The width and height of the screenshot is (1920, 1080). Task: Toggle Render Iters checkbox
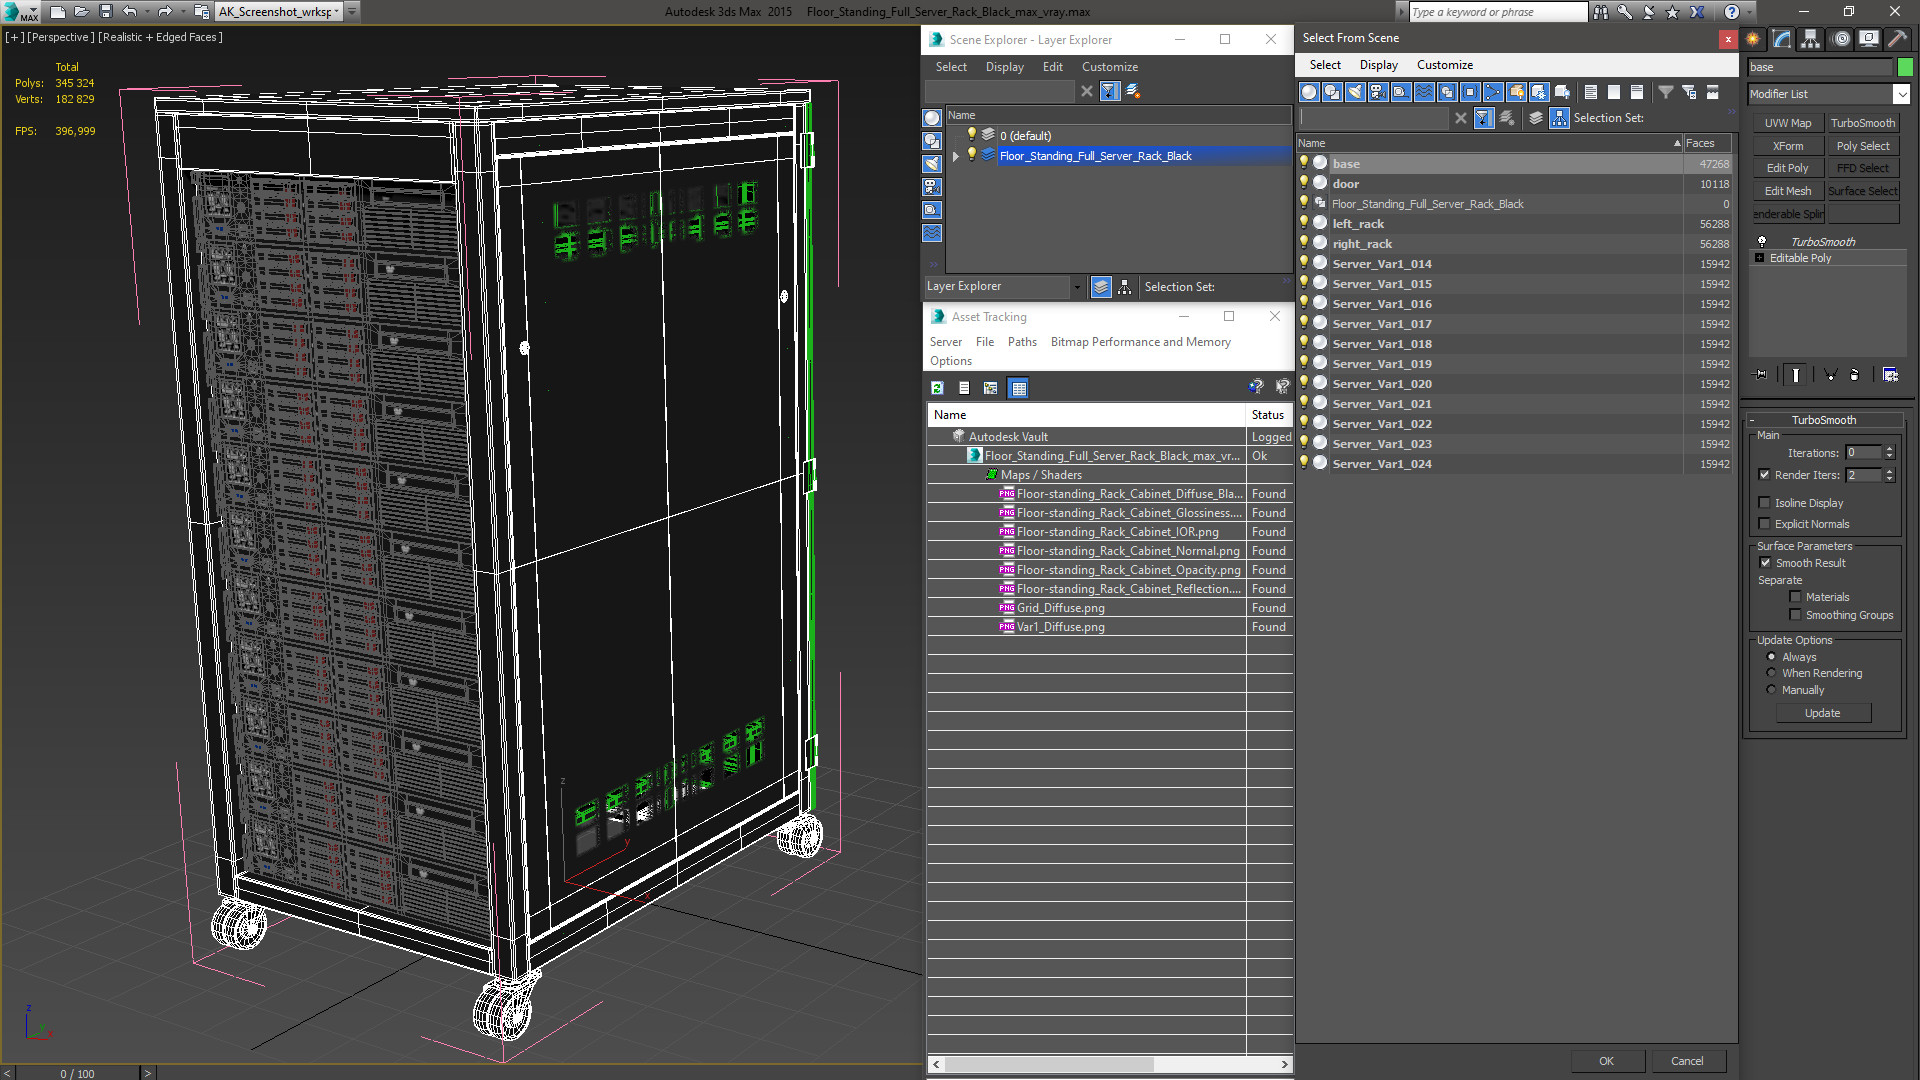[1765, 475]
